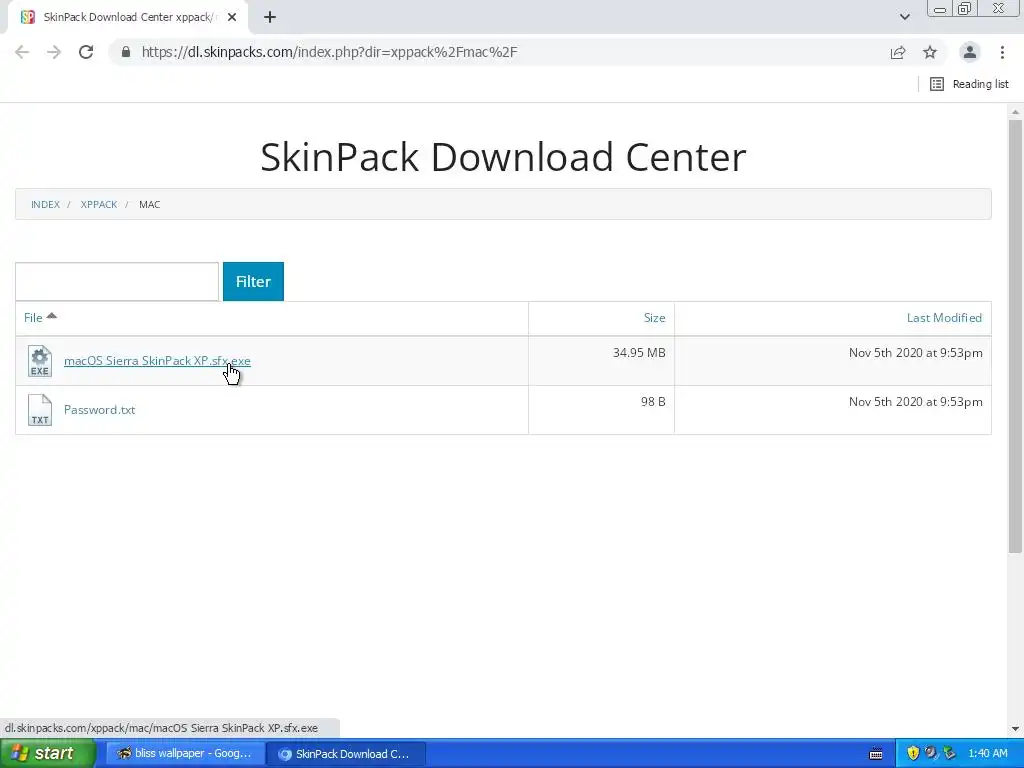Go to XPPACK in the breadcrumb

click(x=99, y=204)
